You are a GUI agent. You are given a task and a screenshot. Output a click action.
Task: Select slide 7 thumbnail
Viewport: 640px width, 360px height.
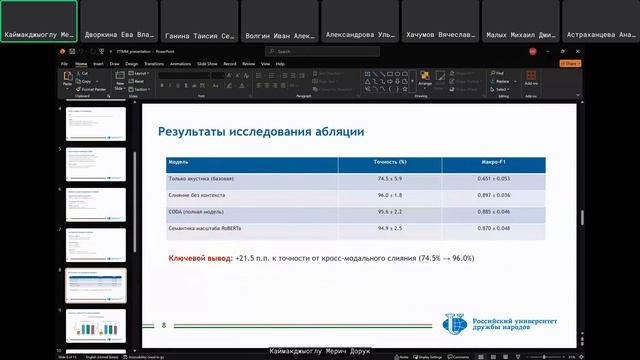tap(96, 245)
